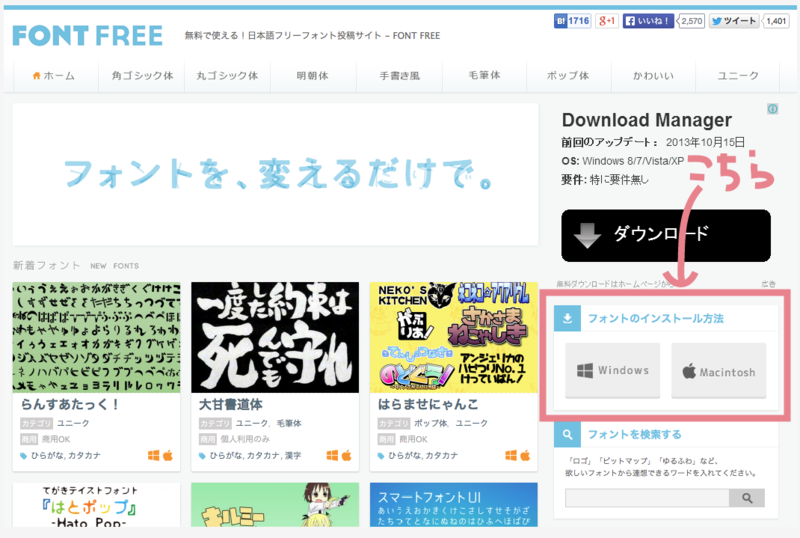Click 毛筆体 category under 大甘書道体
Screen dimensions: 800x538
pos(289,423)
